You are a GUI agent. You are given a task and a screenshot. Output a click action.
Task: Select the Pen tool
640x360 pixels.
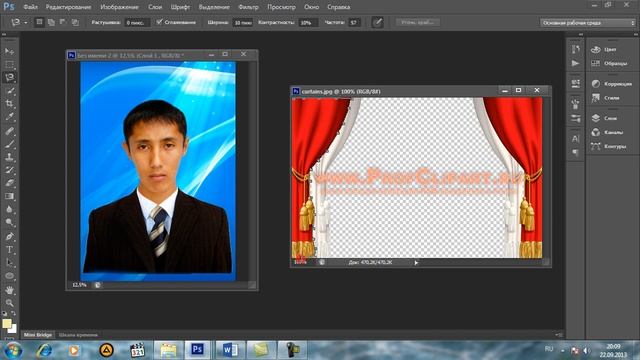pyautogui.click(x=9, y=236)
